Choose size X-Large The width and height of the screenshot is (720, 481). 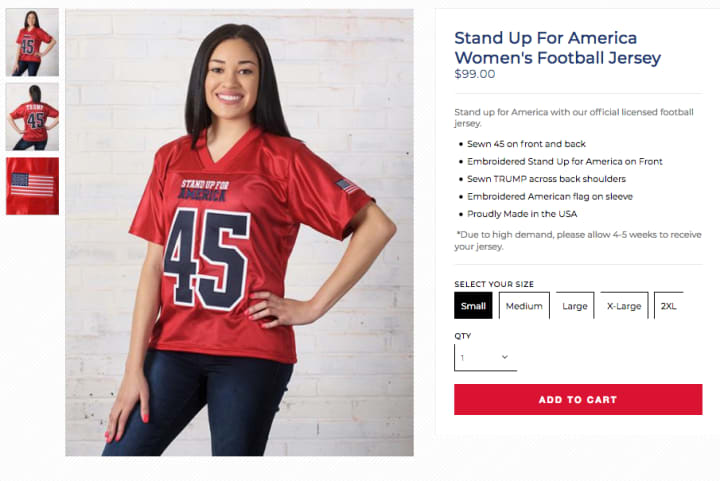(624, 306)
